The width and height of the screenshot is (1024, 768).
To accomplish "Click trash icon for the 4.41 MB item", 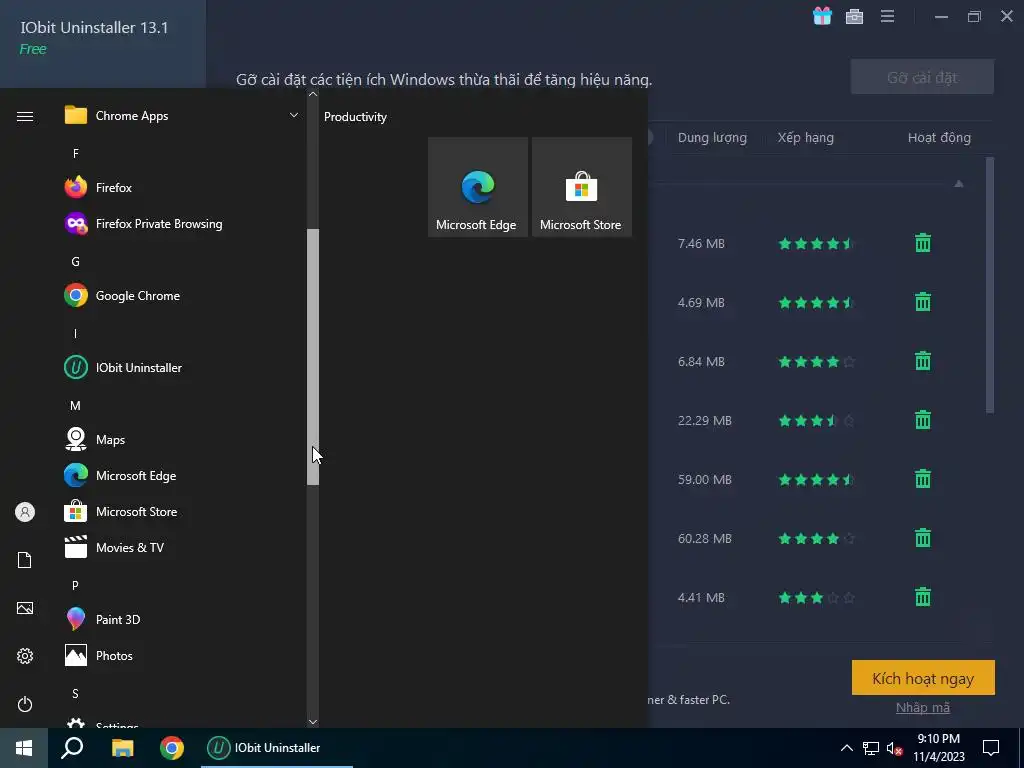I will 922,597.
